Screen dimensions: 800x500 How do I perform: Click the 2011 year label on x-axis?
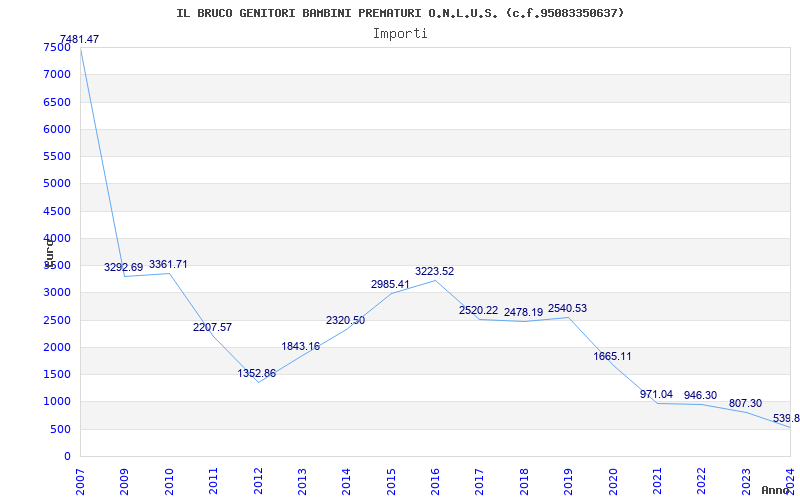pyautogui.click(x=213, y=481)
